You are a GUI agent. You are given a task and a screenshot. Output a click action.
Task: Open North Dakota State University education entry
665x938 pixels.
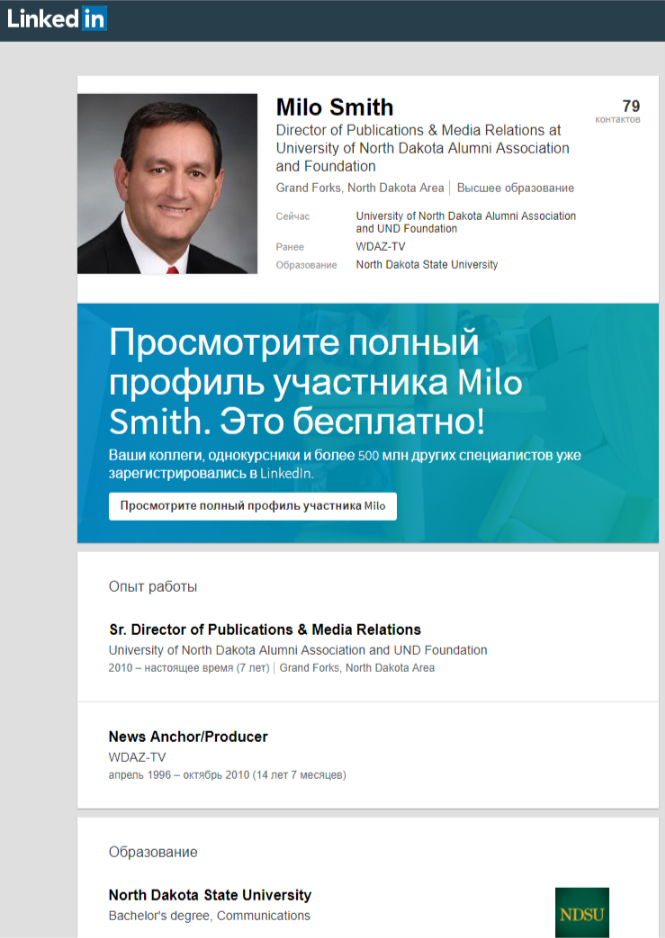210,895
